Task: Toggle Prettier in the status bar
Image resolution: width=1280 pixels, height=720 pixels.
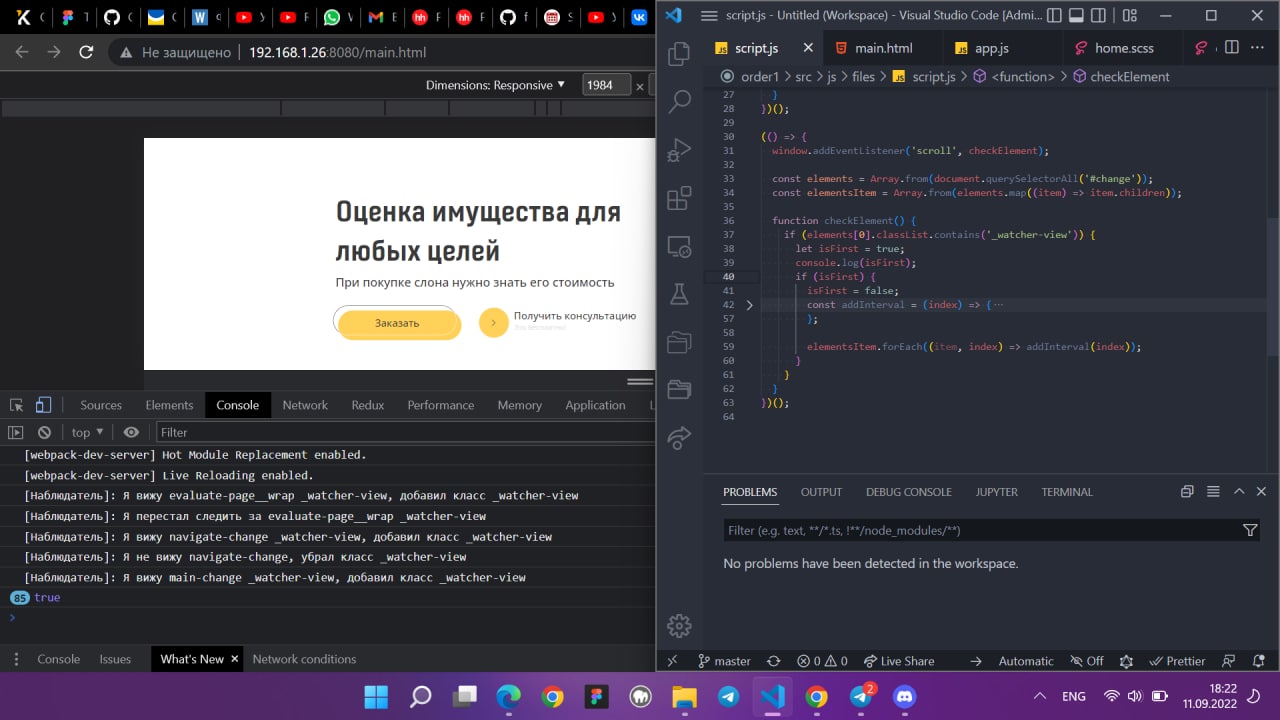Action: click(x=1177, y=661)
